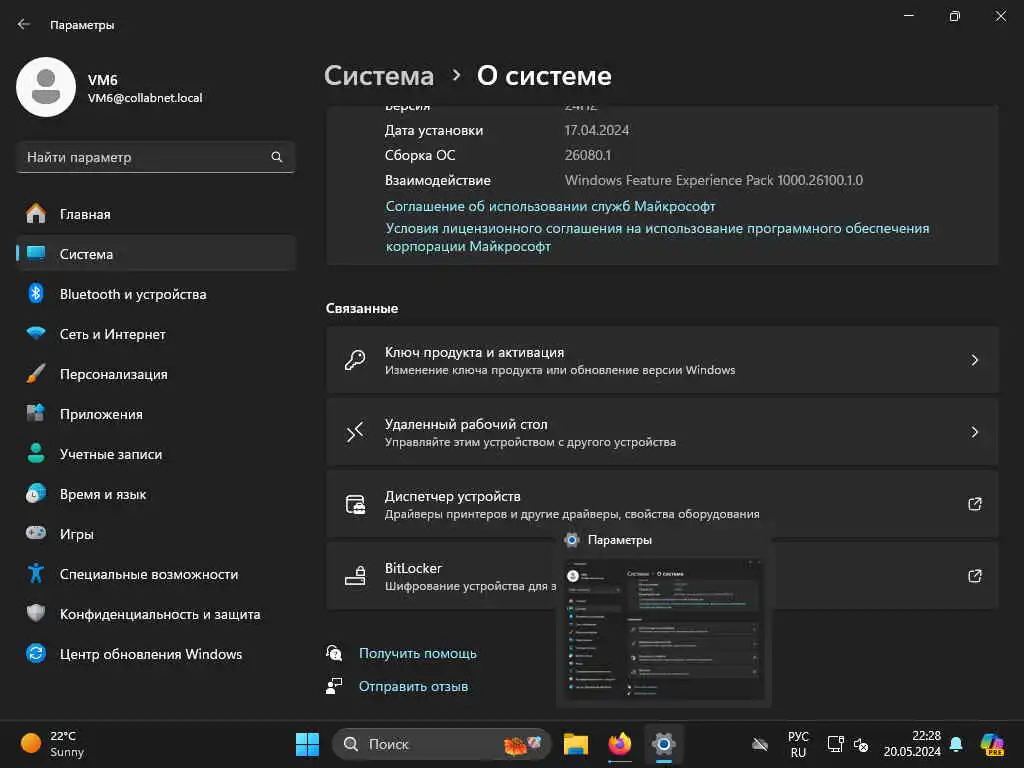Screen dimensions: 1024x768
Task: Open external link icon on Диспетчер устройств row
Action: click(x=974, y=504)
